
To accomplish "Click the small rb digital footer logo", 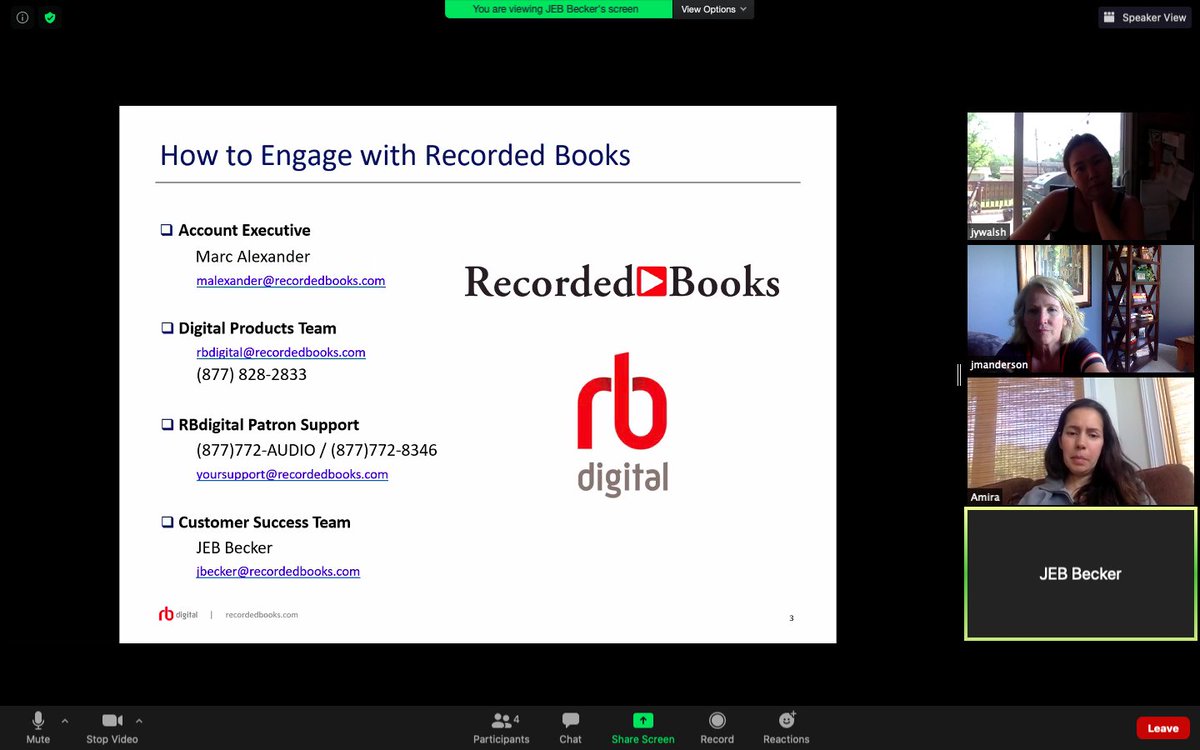I will [178, 614].
